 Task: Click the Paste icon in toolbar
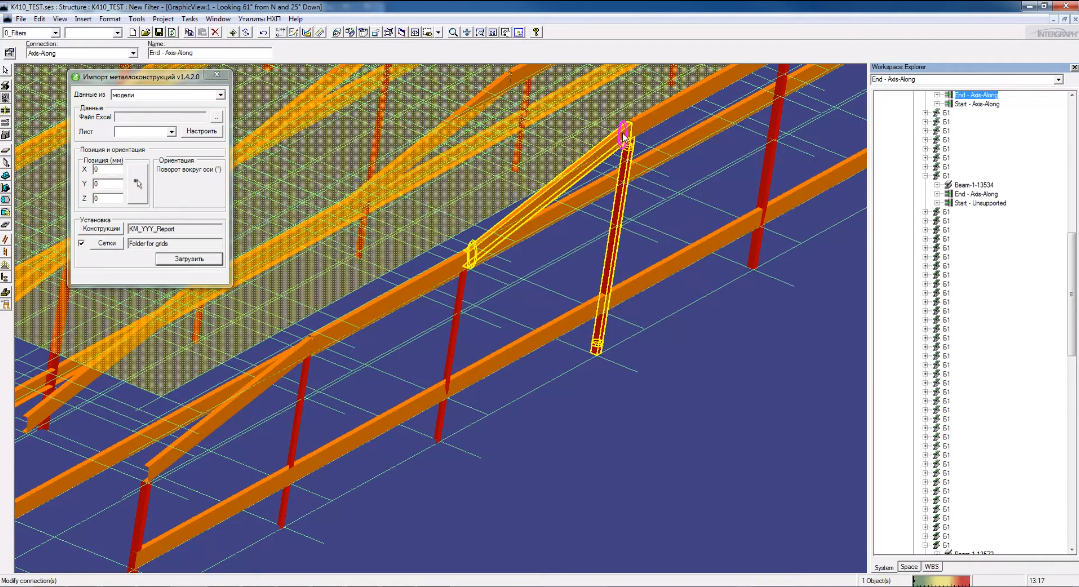pyautogui.click(x=202, y=32)
